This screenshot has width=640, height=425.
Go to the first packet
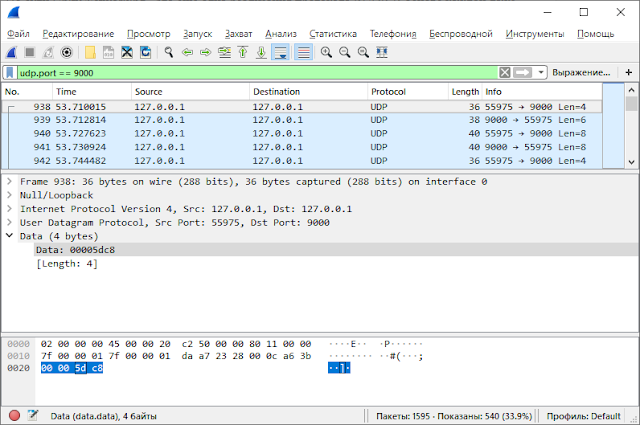pyautogui.click(x=243, y=52)
